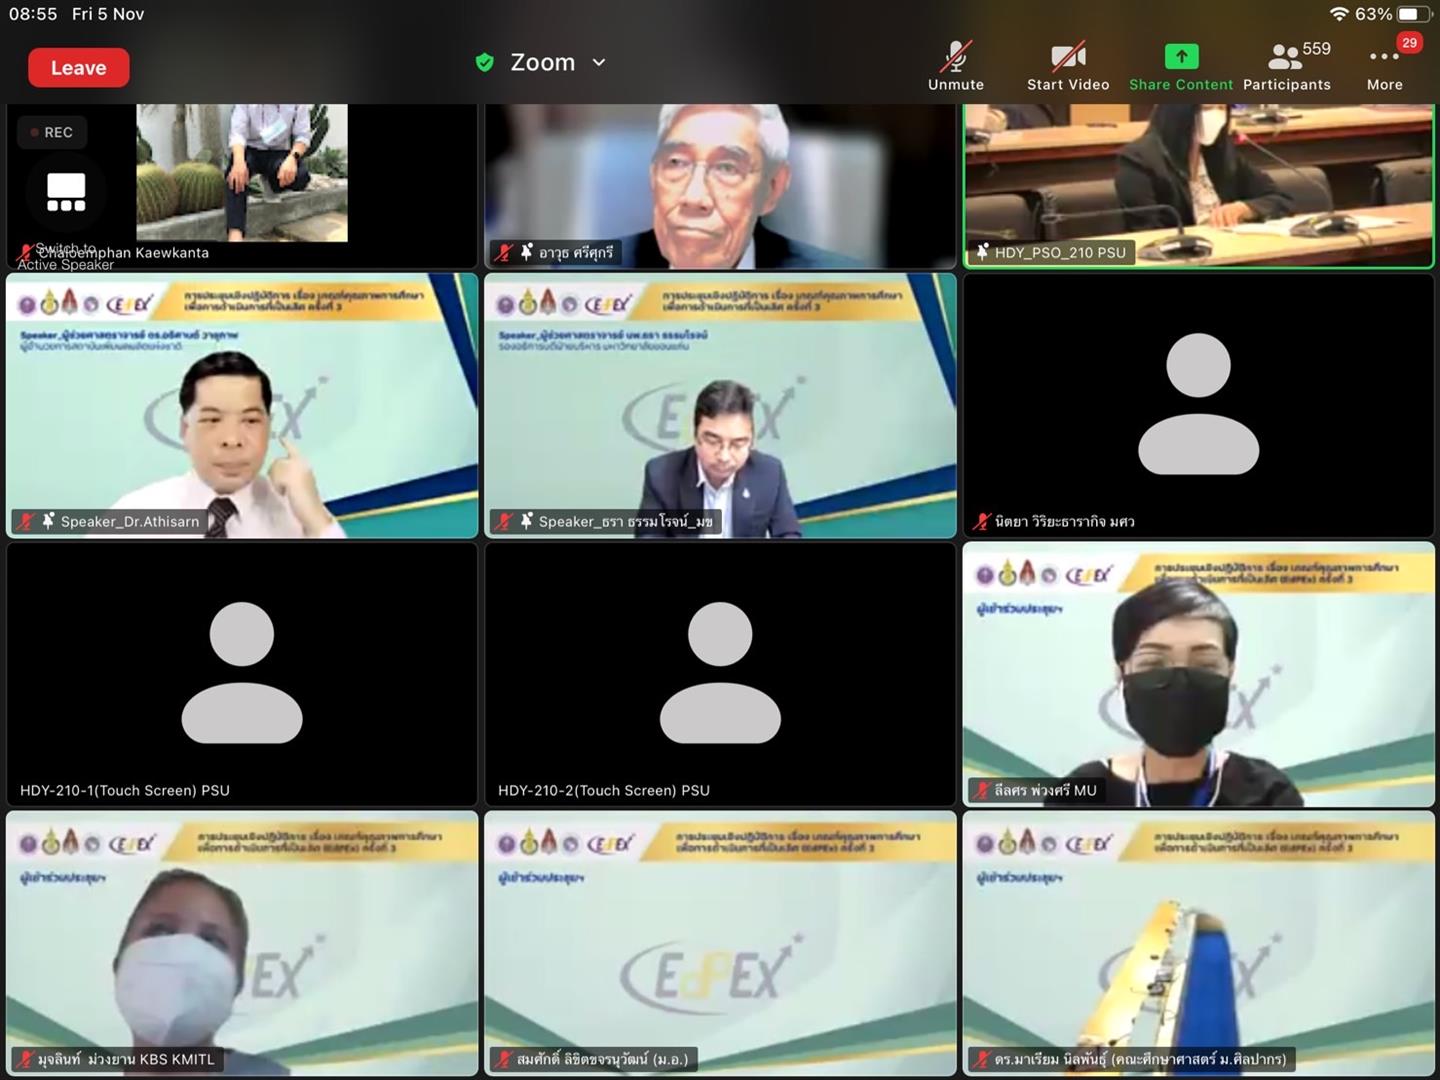Click the pin icon on HDY_PSO_210 PSU
This screenshot has height=1080, width=1440.
point(983,252)
